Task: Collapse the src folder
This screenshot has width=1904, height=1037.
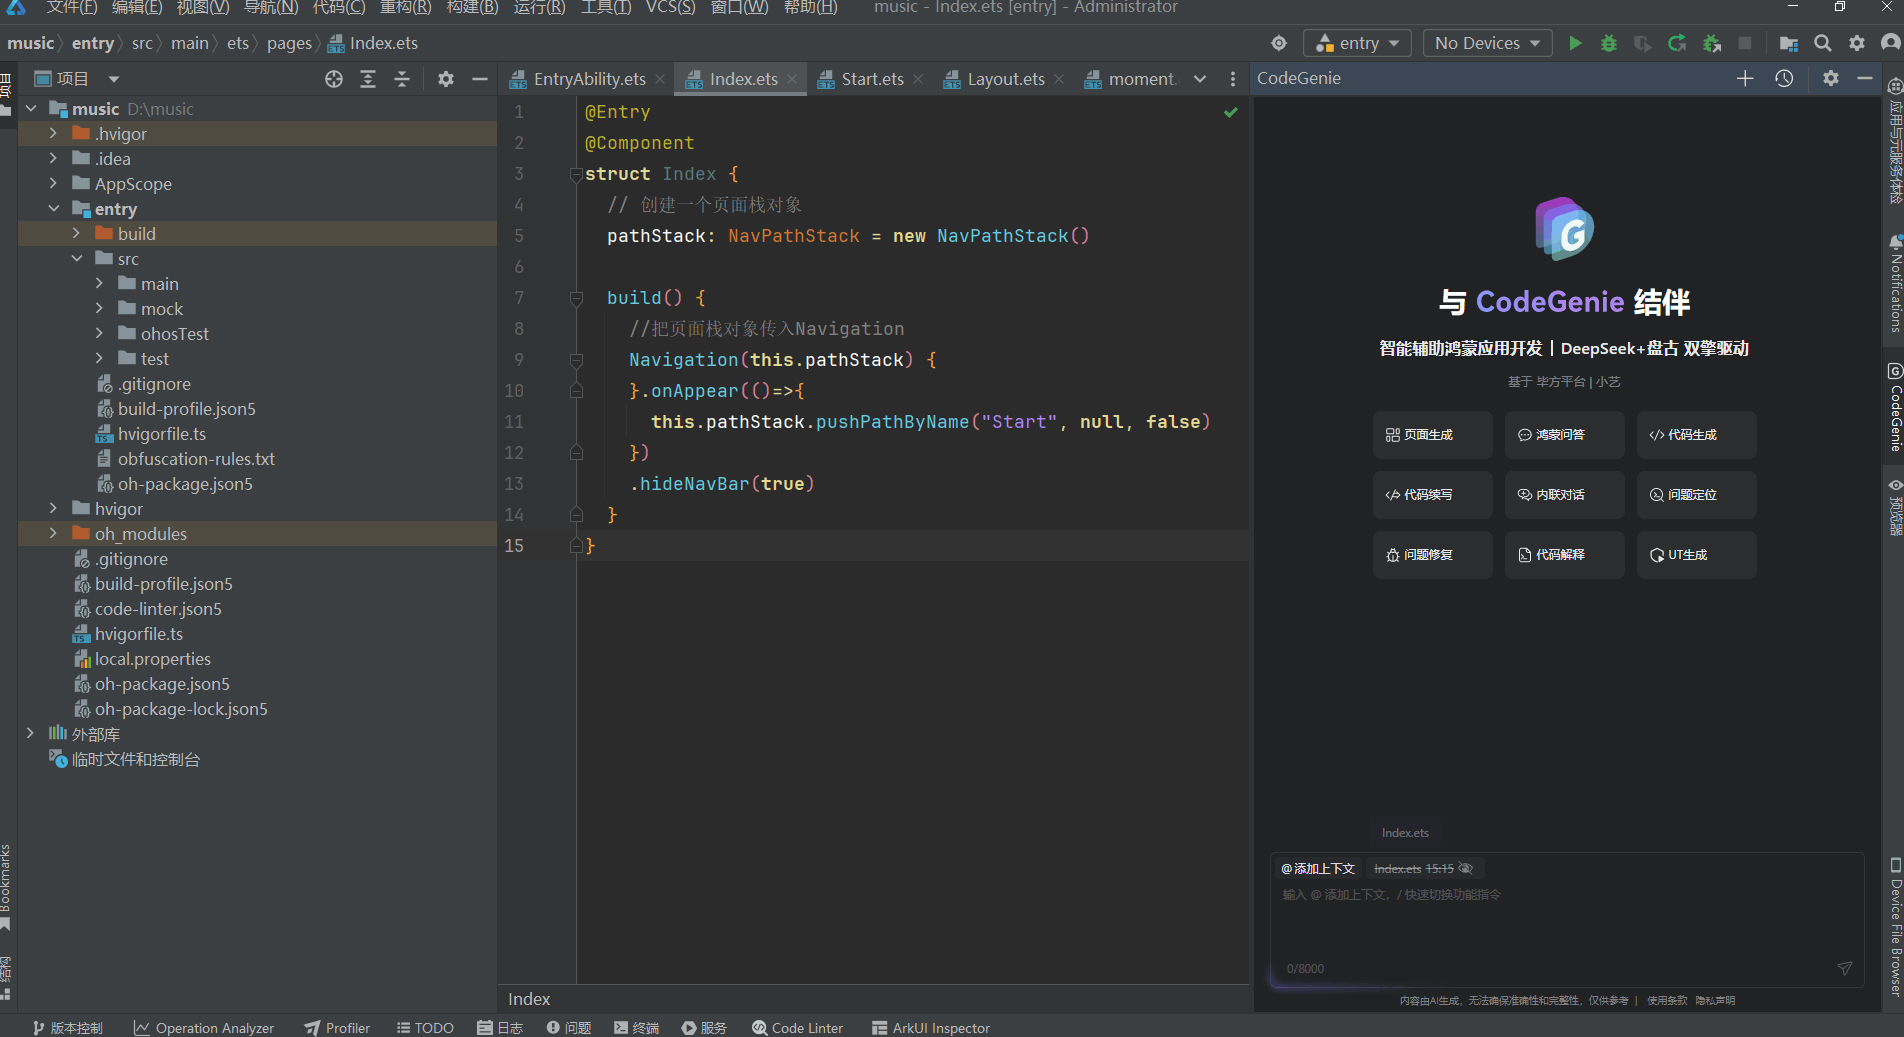Action: tap(76, 258)
